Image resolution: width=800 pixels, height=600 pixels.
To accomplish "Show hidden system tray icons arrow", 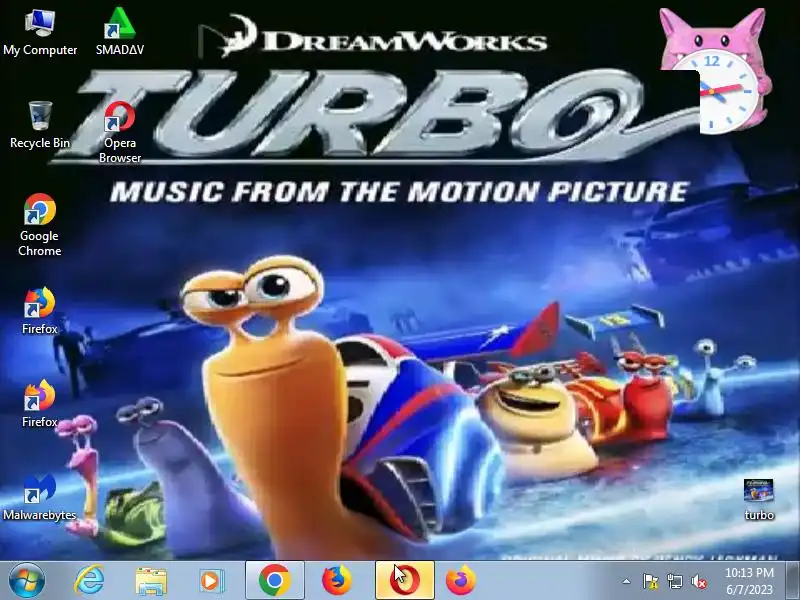I will (627, 581).
